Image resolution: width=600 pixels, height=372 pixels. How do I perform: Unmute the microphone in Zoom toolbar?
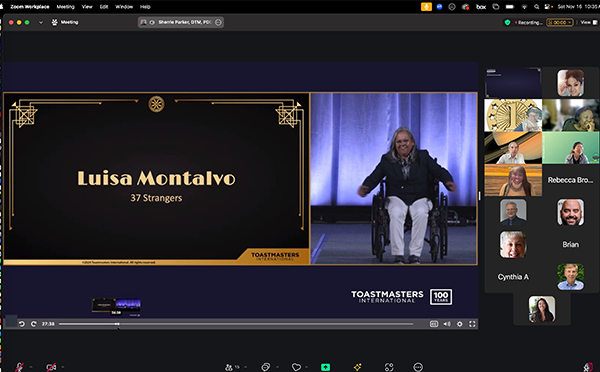[x=19, y=367]
